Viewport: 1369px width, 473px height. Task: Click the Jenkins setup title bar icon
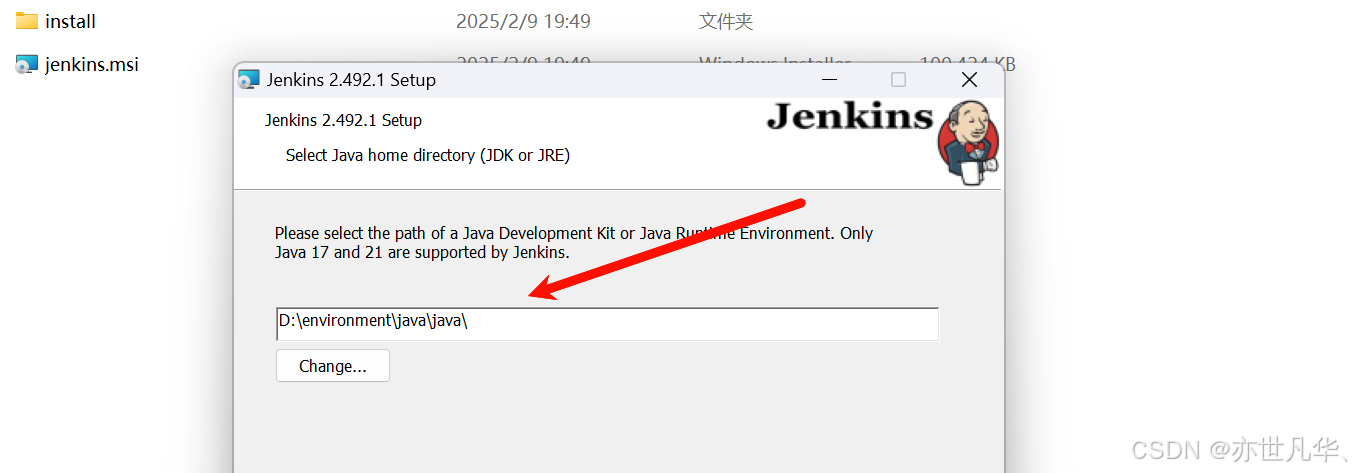click(x=249, y=80)
